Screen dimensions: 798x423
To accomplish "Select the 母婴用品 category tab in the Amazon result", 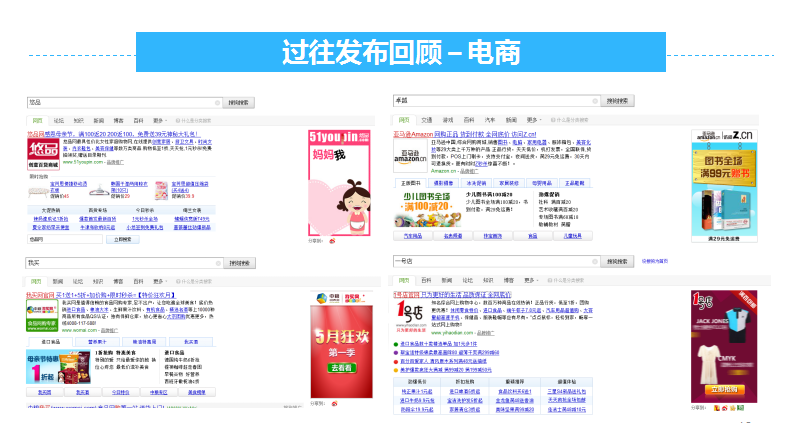I will [x=542, y=183].
